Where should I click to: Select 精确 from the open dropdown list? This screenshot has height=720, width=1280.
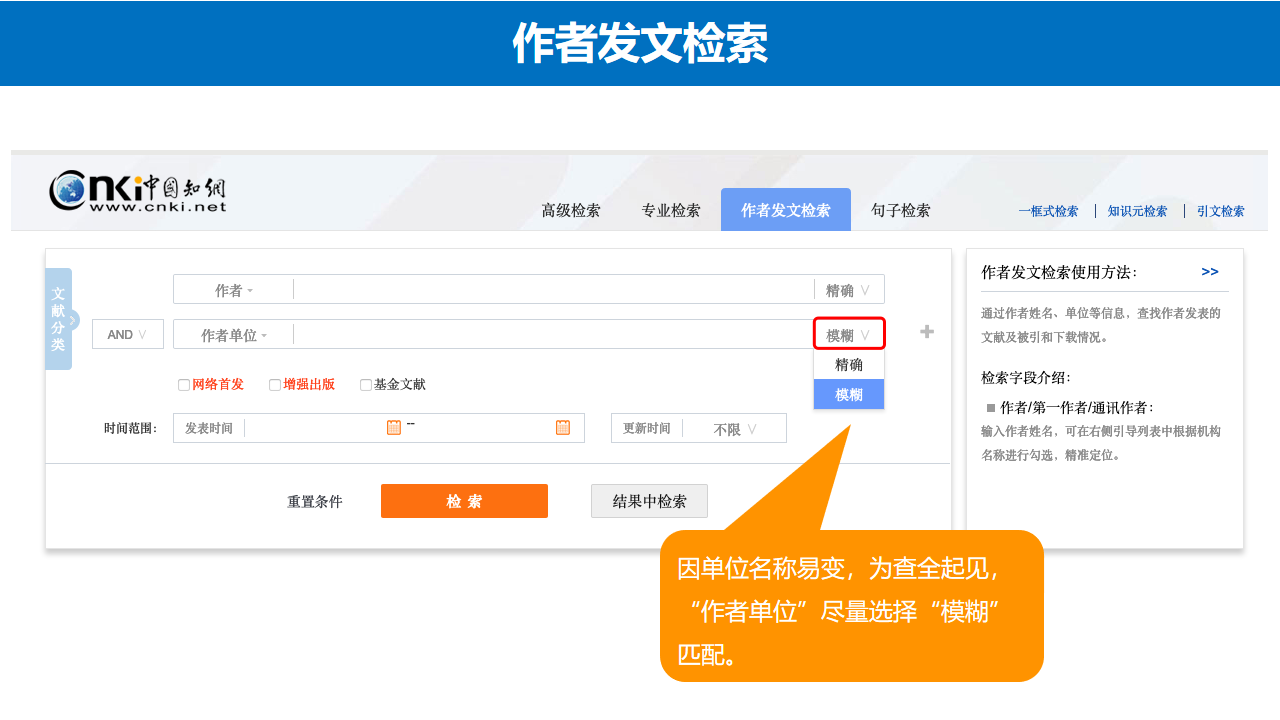pyautogui.click(x=849, y=365)
